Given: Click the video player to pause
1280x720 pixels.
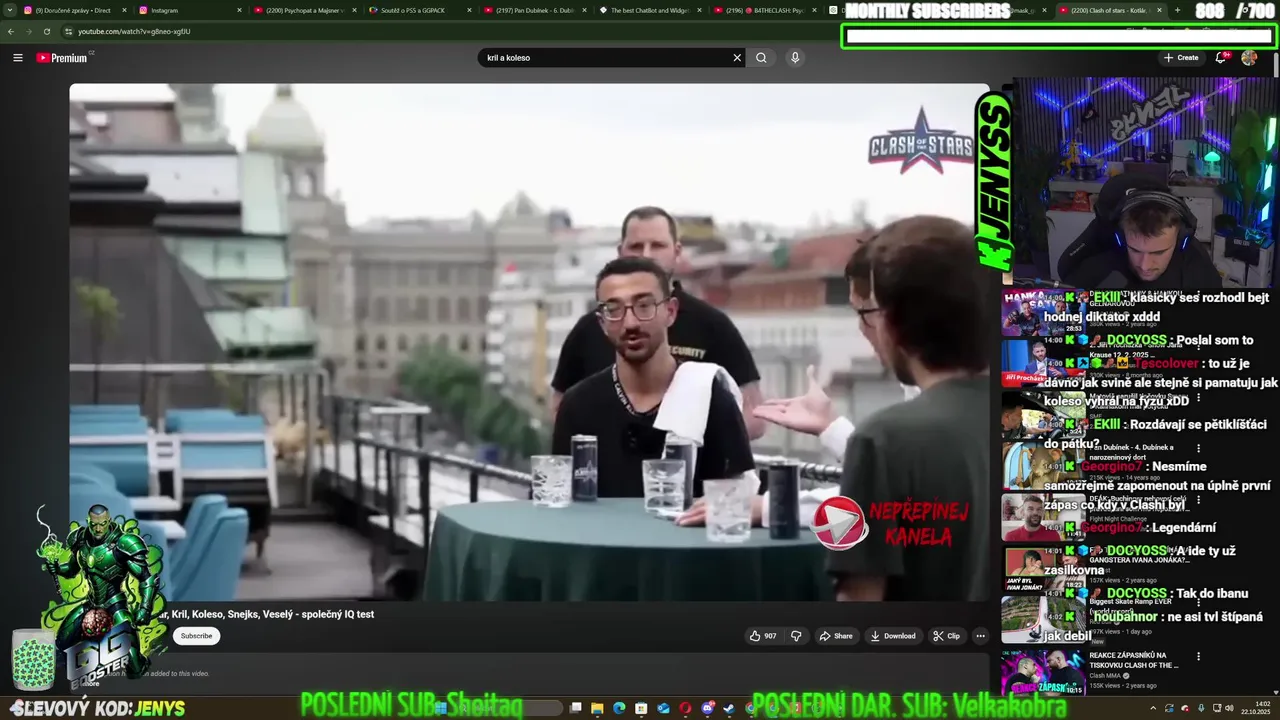Looking at the screenshot, I should tap(529, 342).
